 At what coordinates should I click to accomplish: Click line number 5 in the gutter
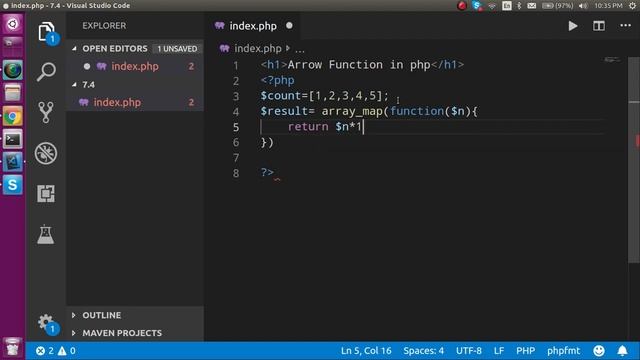(236, 127)
